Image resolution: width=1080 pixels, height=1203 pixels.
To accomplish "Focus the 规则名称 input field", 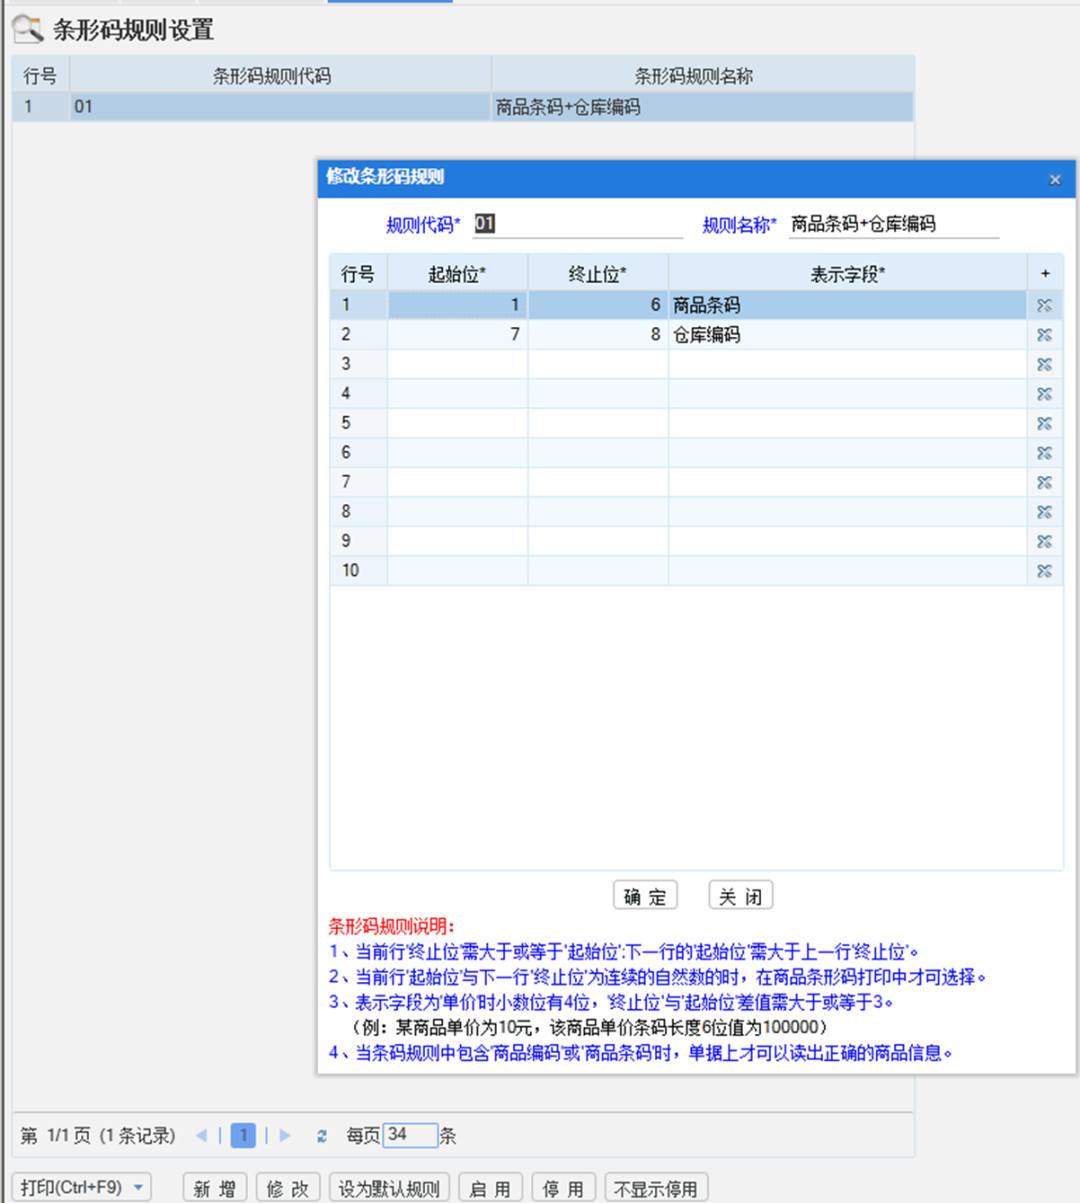I will [893, 224].
